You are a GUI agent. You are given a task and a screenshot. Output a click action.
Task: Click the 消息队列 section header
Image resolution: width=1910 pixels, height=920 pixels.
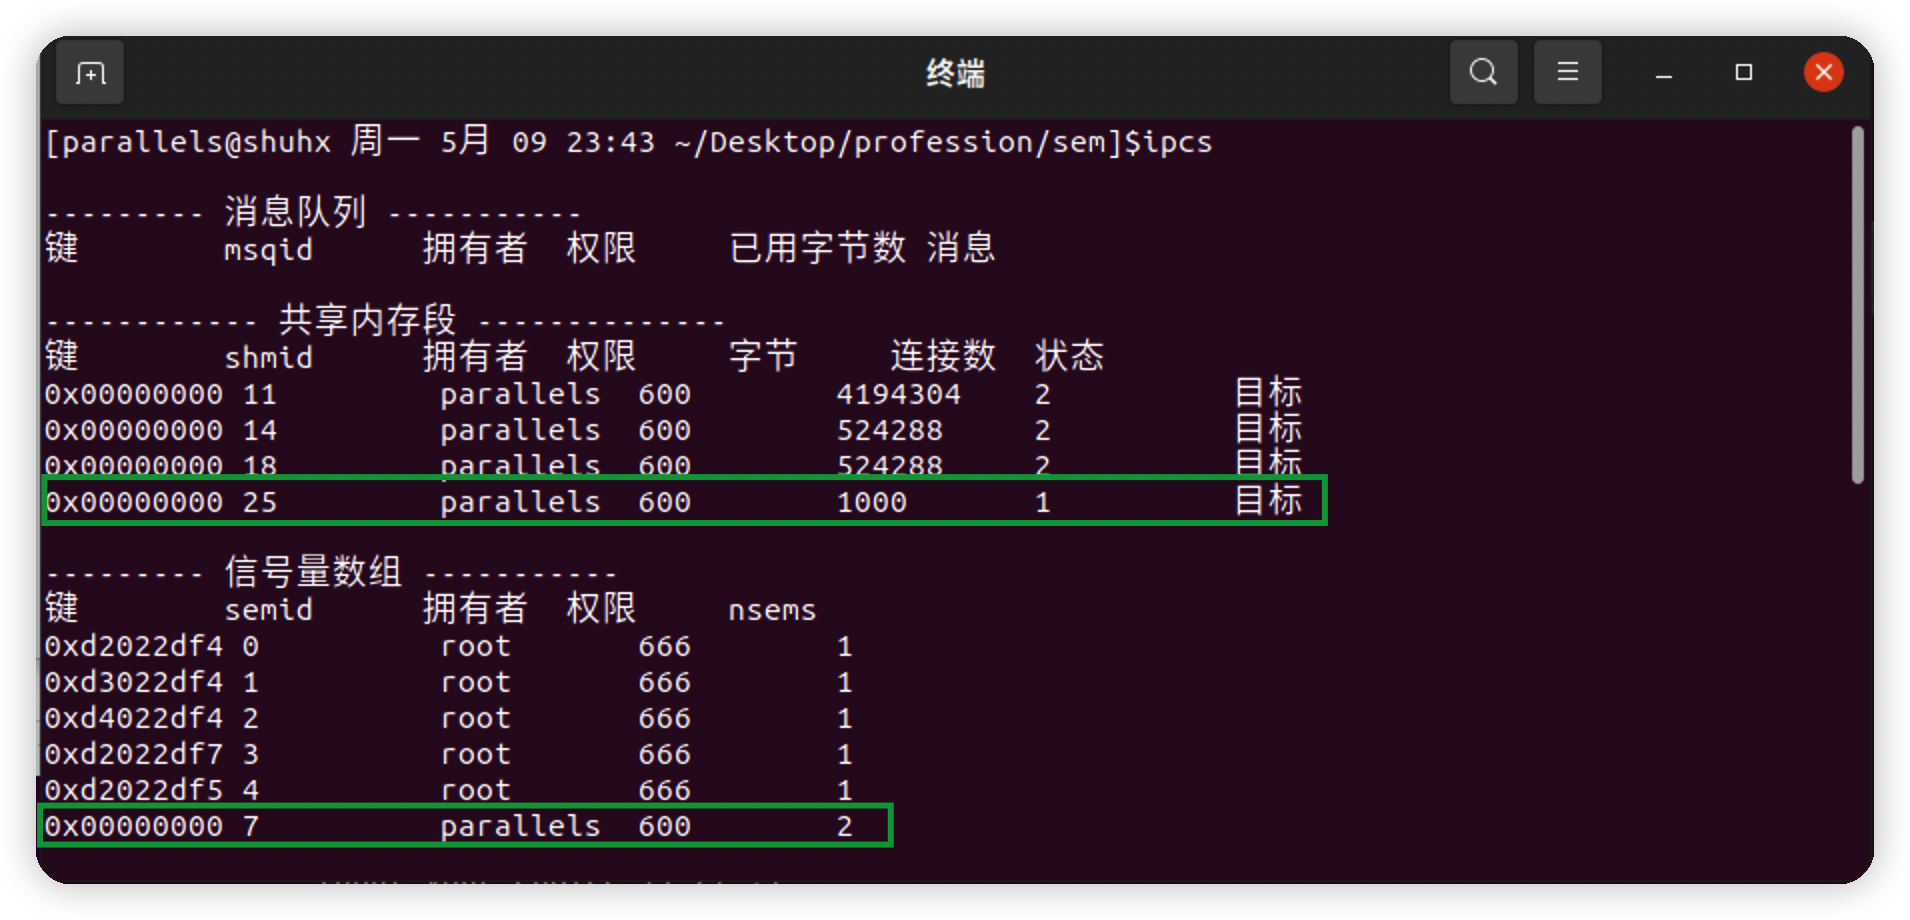click(x=295, y=211)
